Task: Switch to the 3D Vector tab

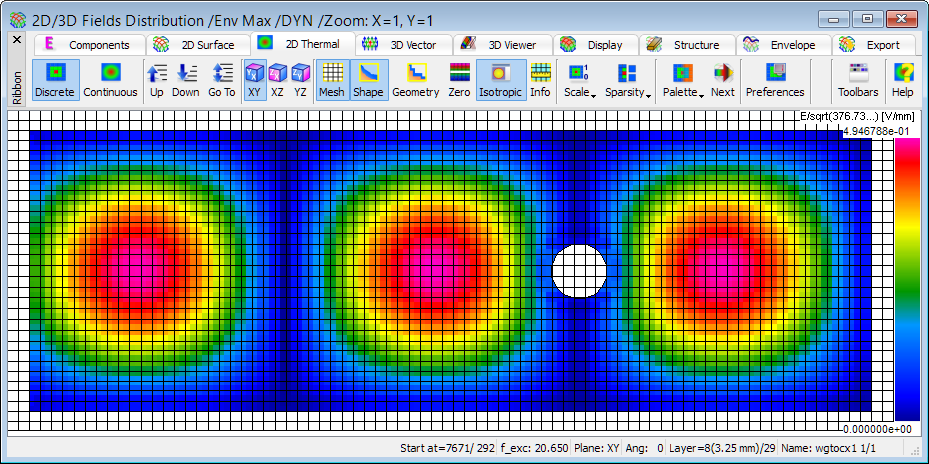Action: [x=403, y=45]
